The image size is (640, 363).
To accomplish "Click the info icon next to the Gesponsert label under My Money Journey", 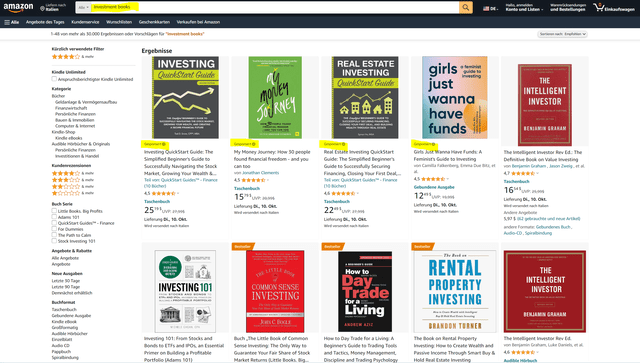I will tap(253, 144).
